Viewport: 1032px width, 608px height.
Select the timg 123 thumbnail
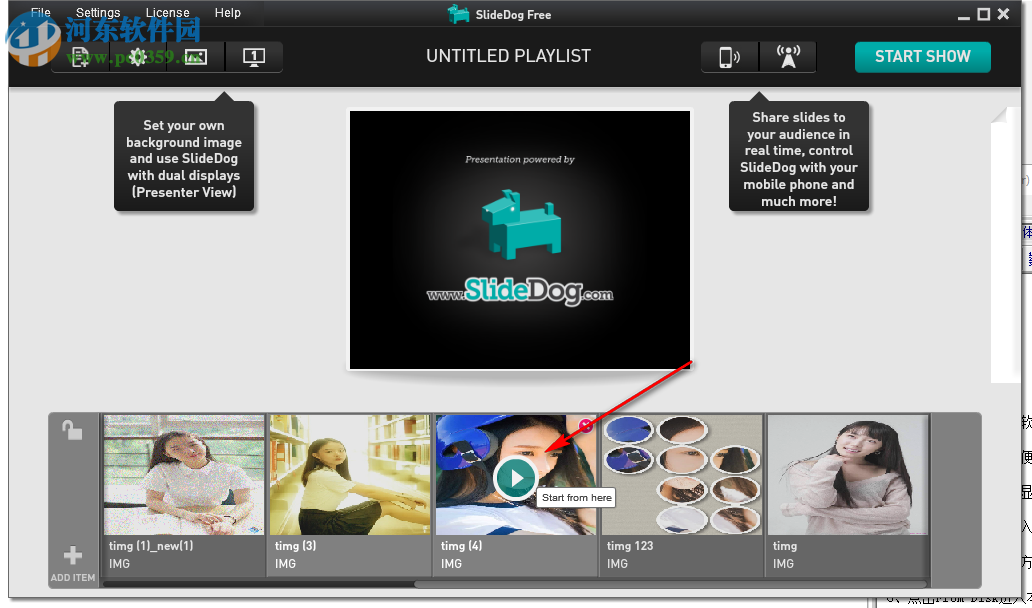(682, 474)
